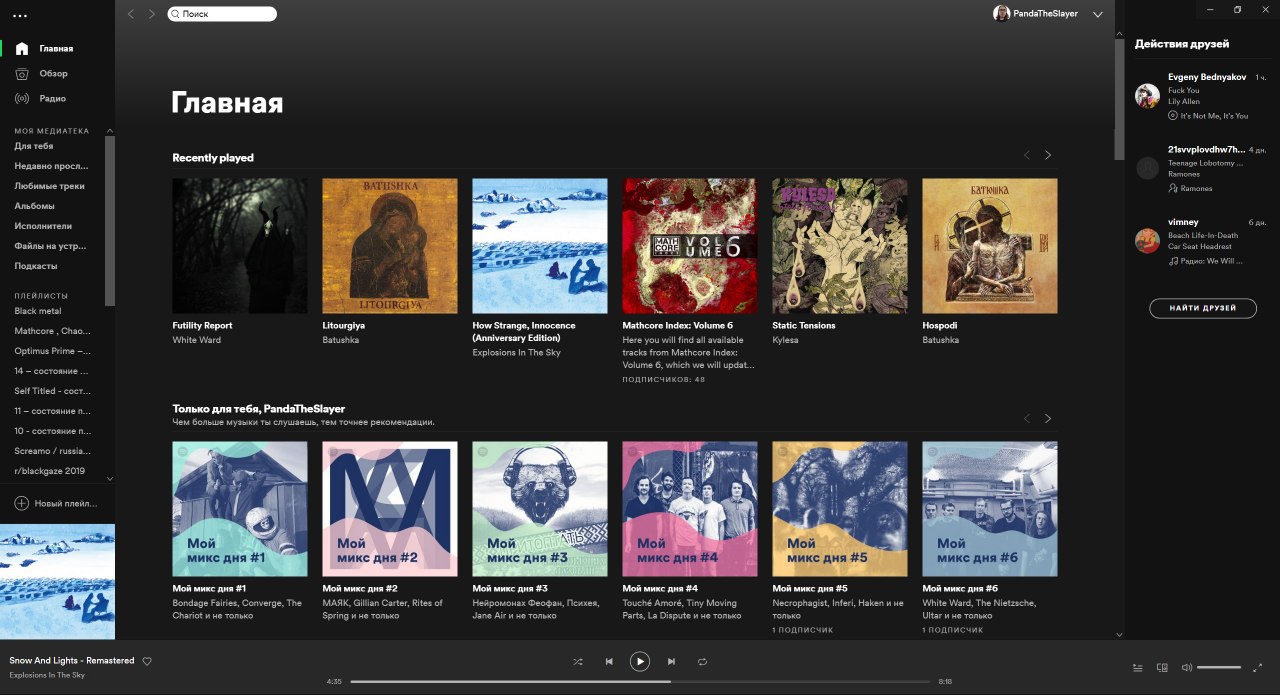
Task: Open Мой микс дня #6 title link
Action: (x=960, y=588)
